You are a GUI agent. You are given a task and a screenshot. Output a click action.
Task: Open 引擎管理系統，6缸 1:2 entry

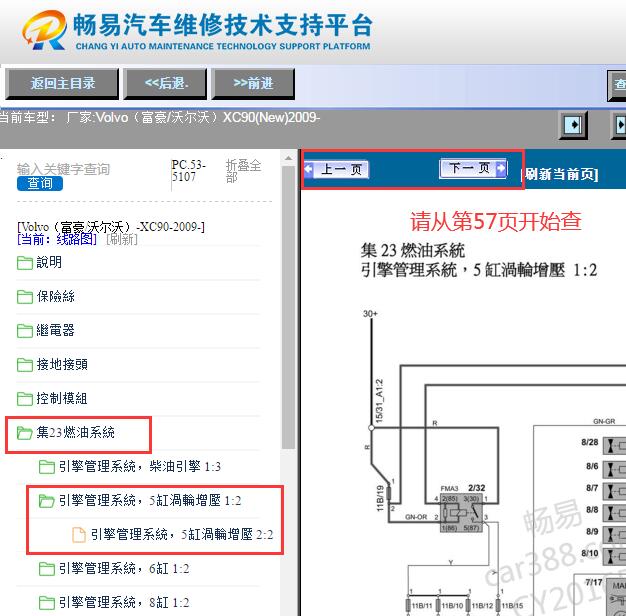(124, 568)
